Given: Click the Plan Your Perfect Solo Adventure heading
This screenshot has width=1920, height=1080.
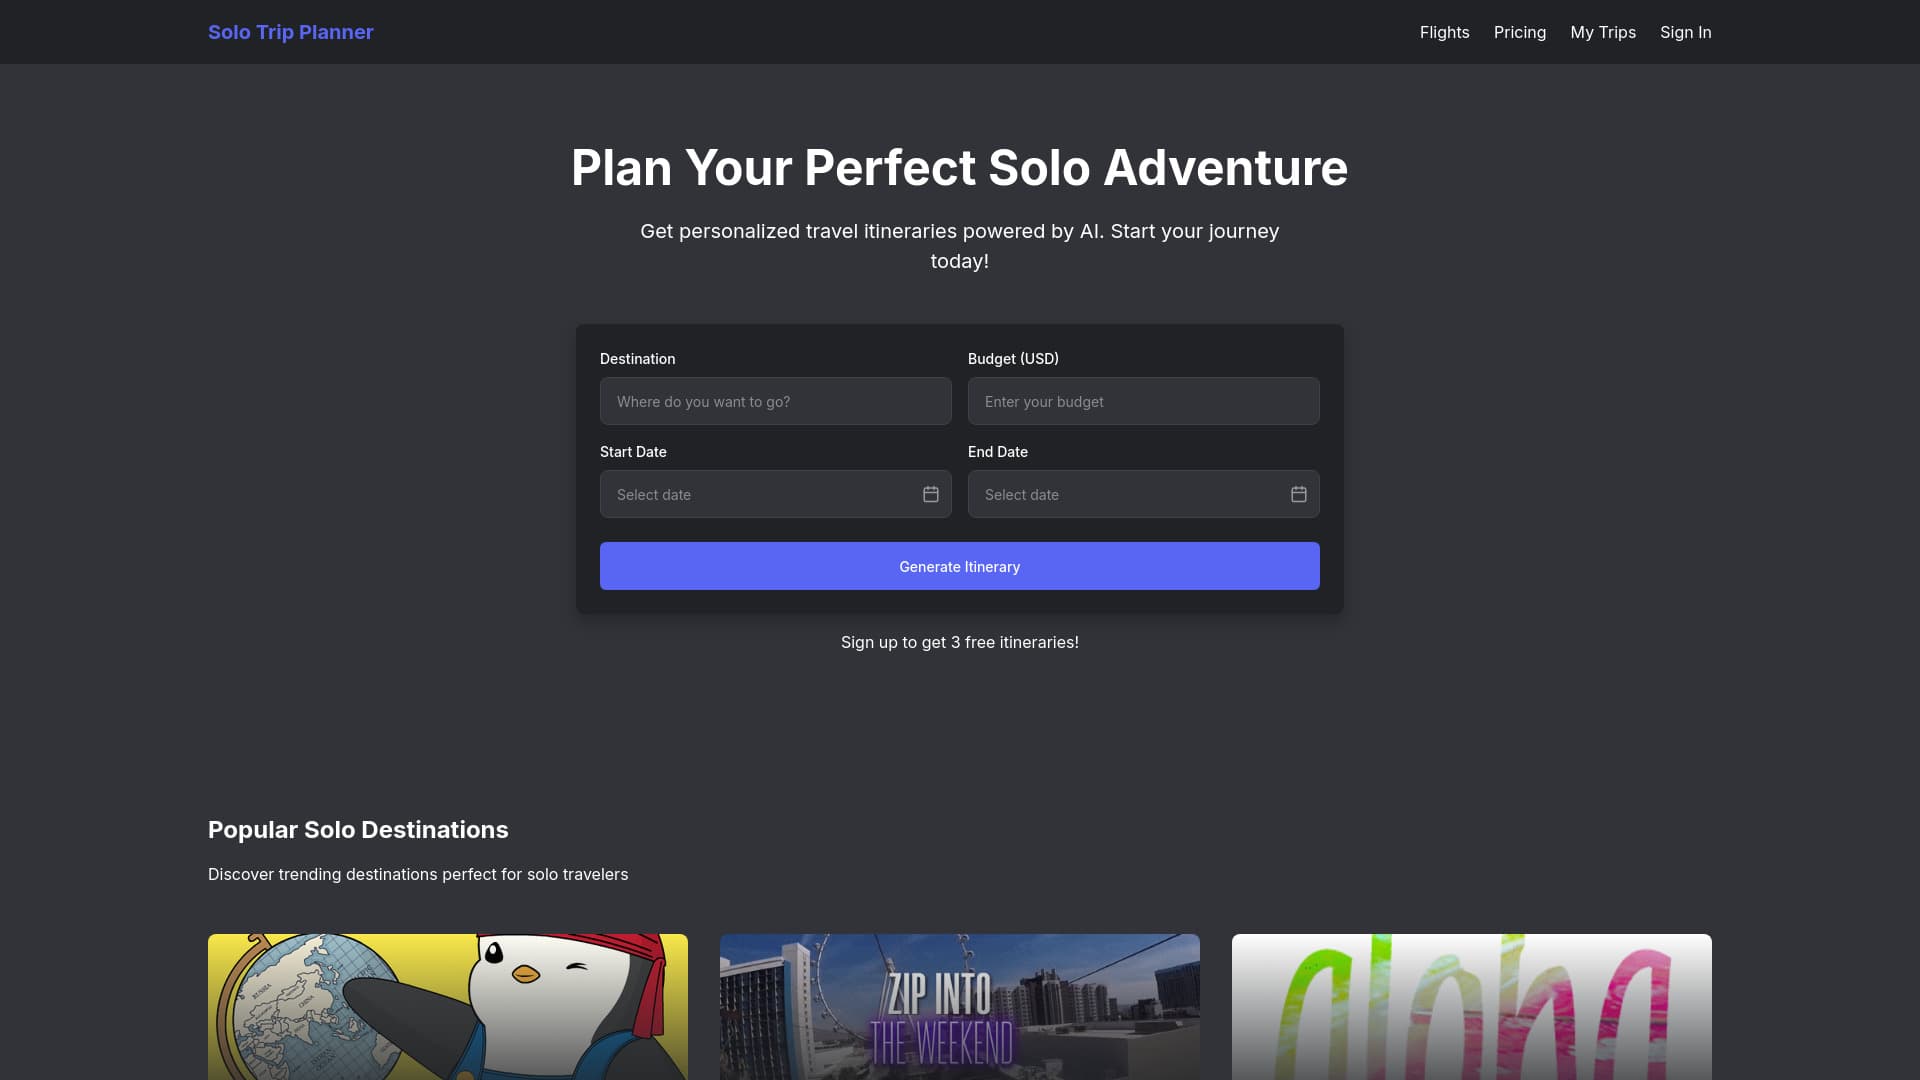Looking at the screenshot, I should tap(959, 168).
